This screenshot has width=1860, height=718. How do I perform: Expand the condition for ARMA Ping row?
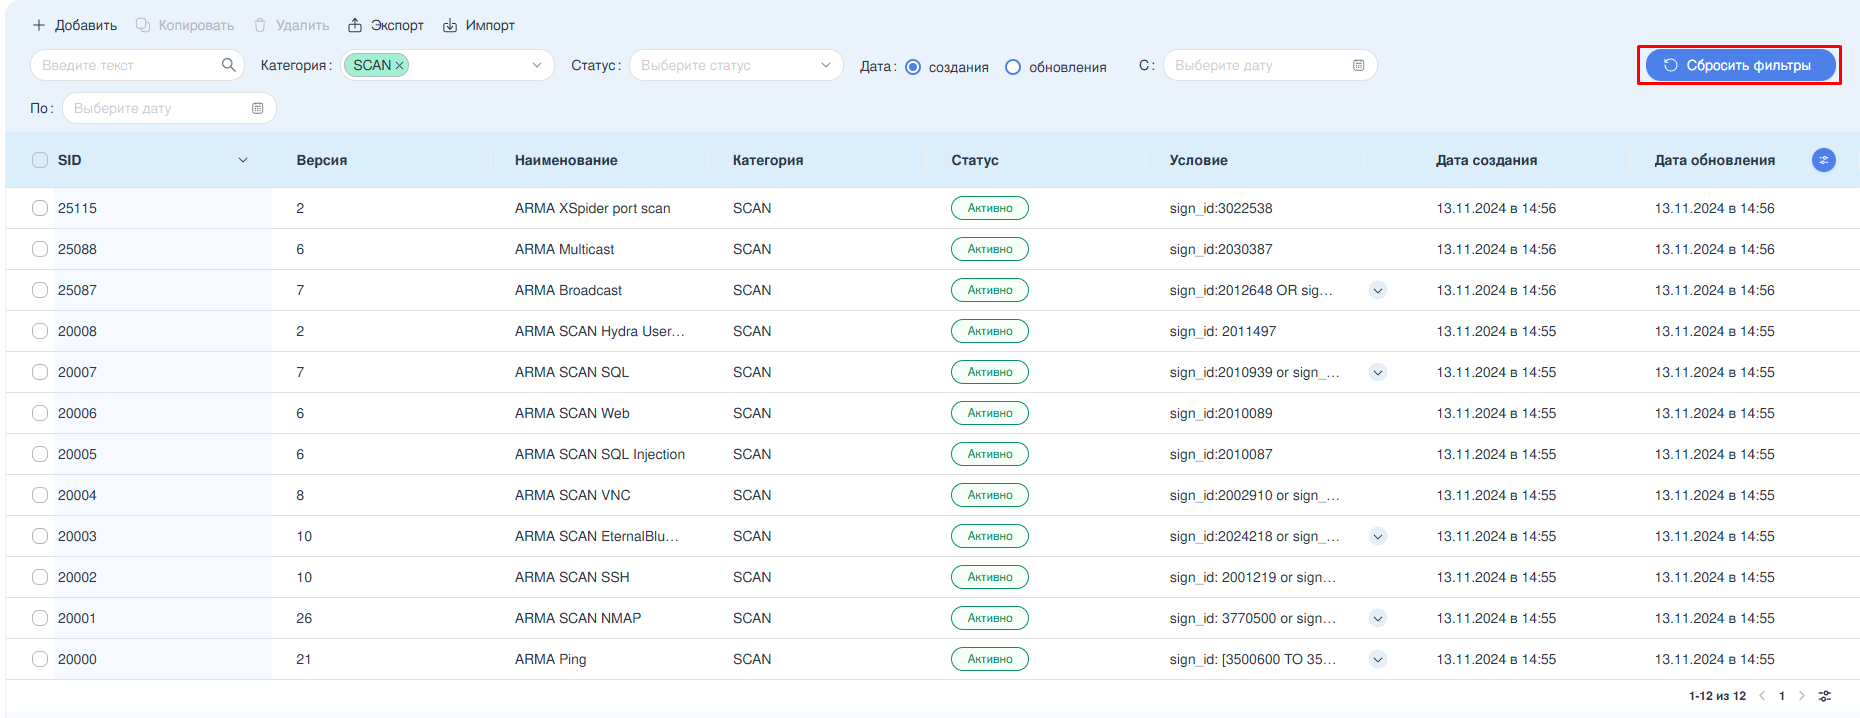click(x=1378, y=659)
